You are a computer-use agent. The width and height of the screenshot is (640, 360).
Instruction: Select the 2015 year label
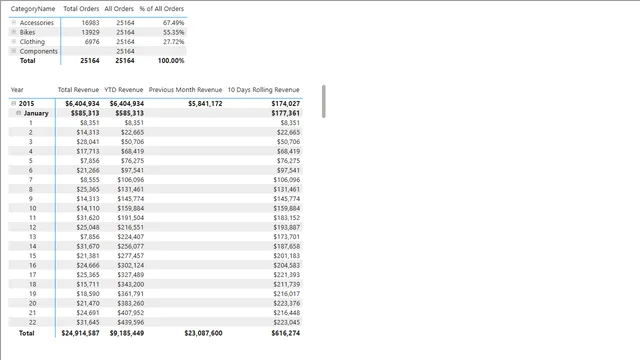point(26,104)
